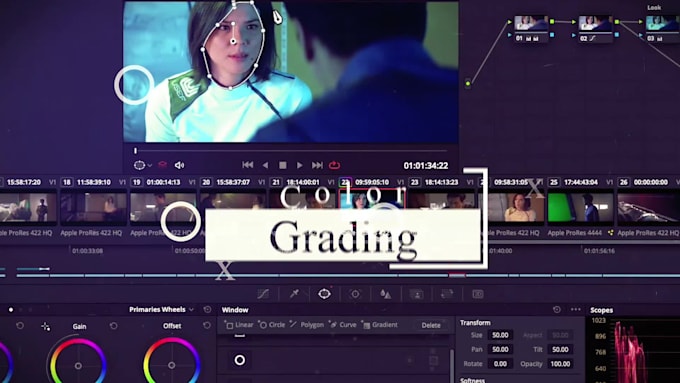This screenshot has width=680, height=383.
Task: Click the viewer timecode 01:01:34:22
Action: pos(426,165)
